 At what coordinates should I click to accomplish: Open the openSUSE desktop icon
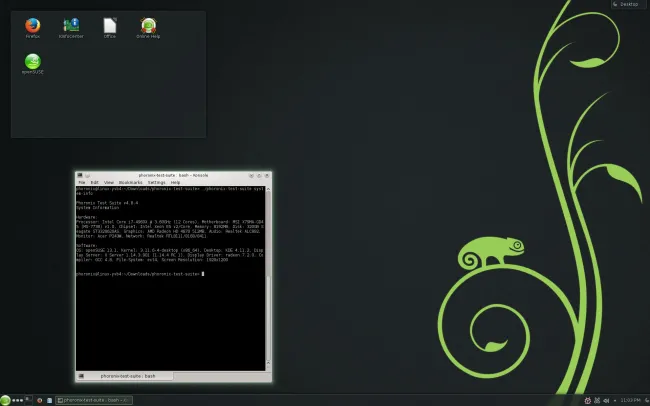(x=32, y=64)
